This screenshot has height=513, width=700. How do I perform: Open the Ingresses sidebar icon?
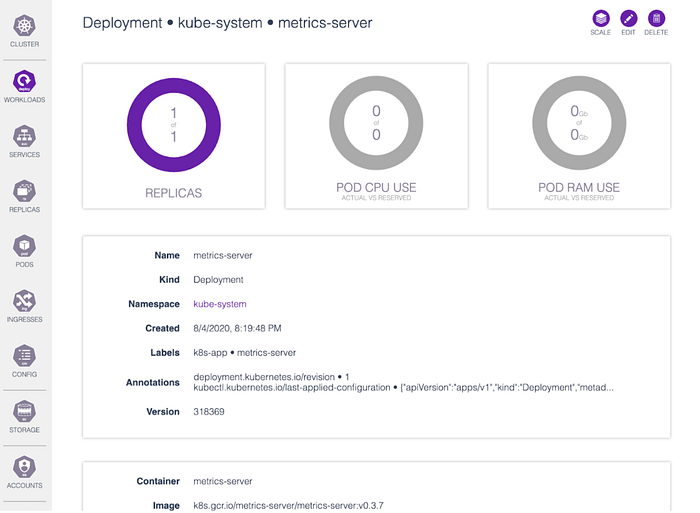[25, 306]
